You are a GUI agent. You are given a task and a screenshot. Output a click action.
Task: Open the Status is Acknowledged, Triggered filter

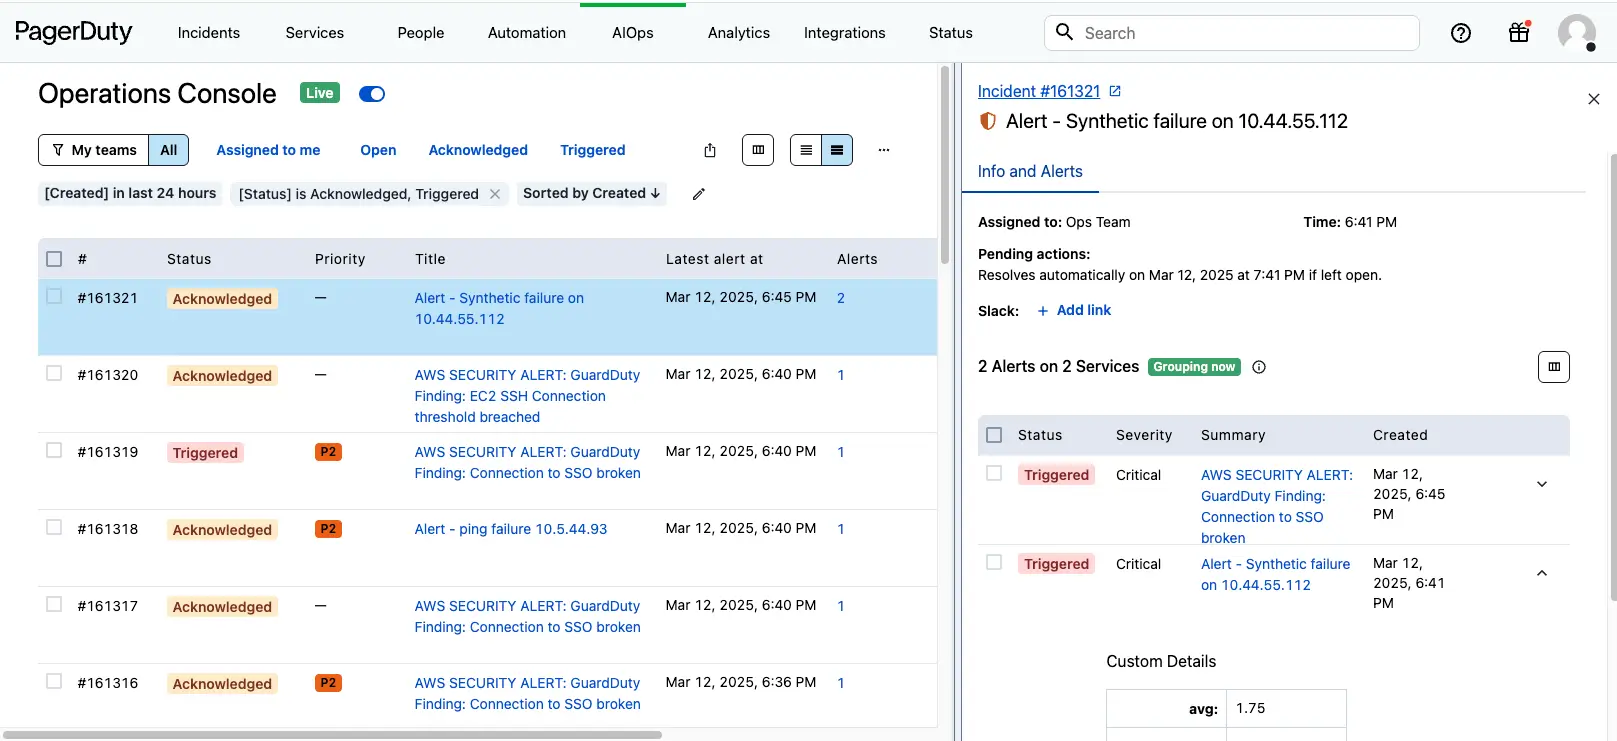(x=359, y=194)
